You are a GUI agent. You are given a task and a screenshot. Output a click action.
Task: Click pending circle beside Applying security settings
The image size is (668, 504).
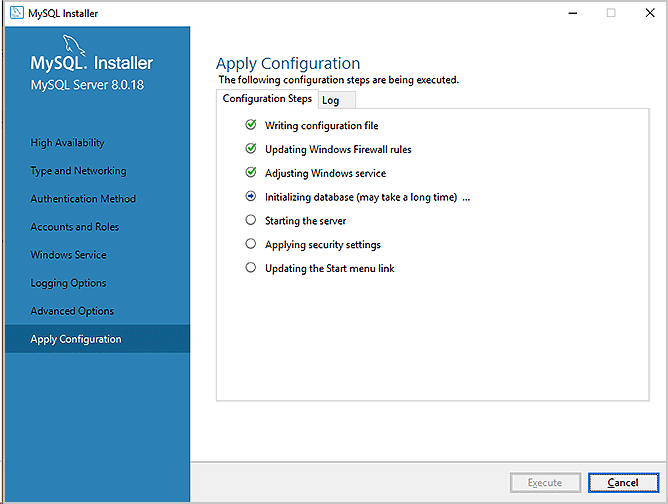[251, 244]
